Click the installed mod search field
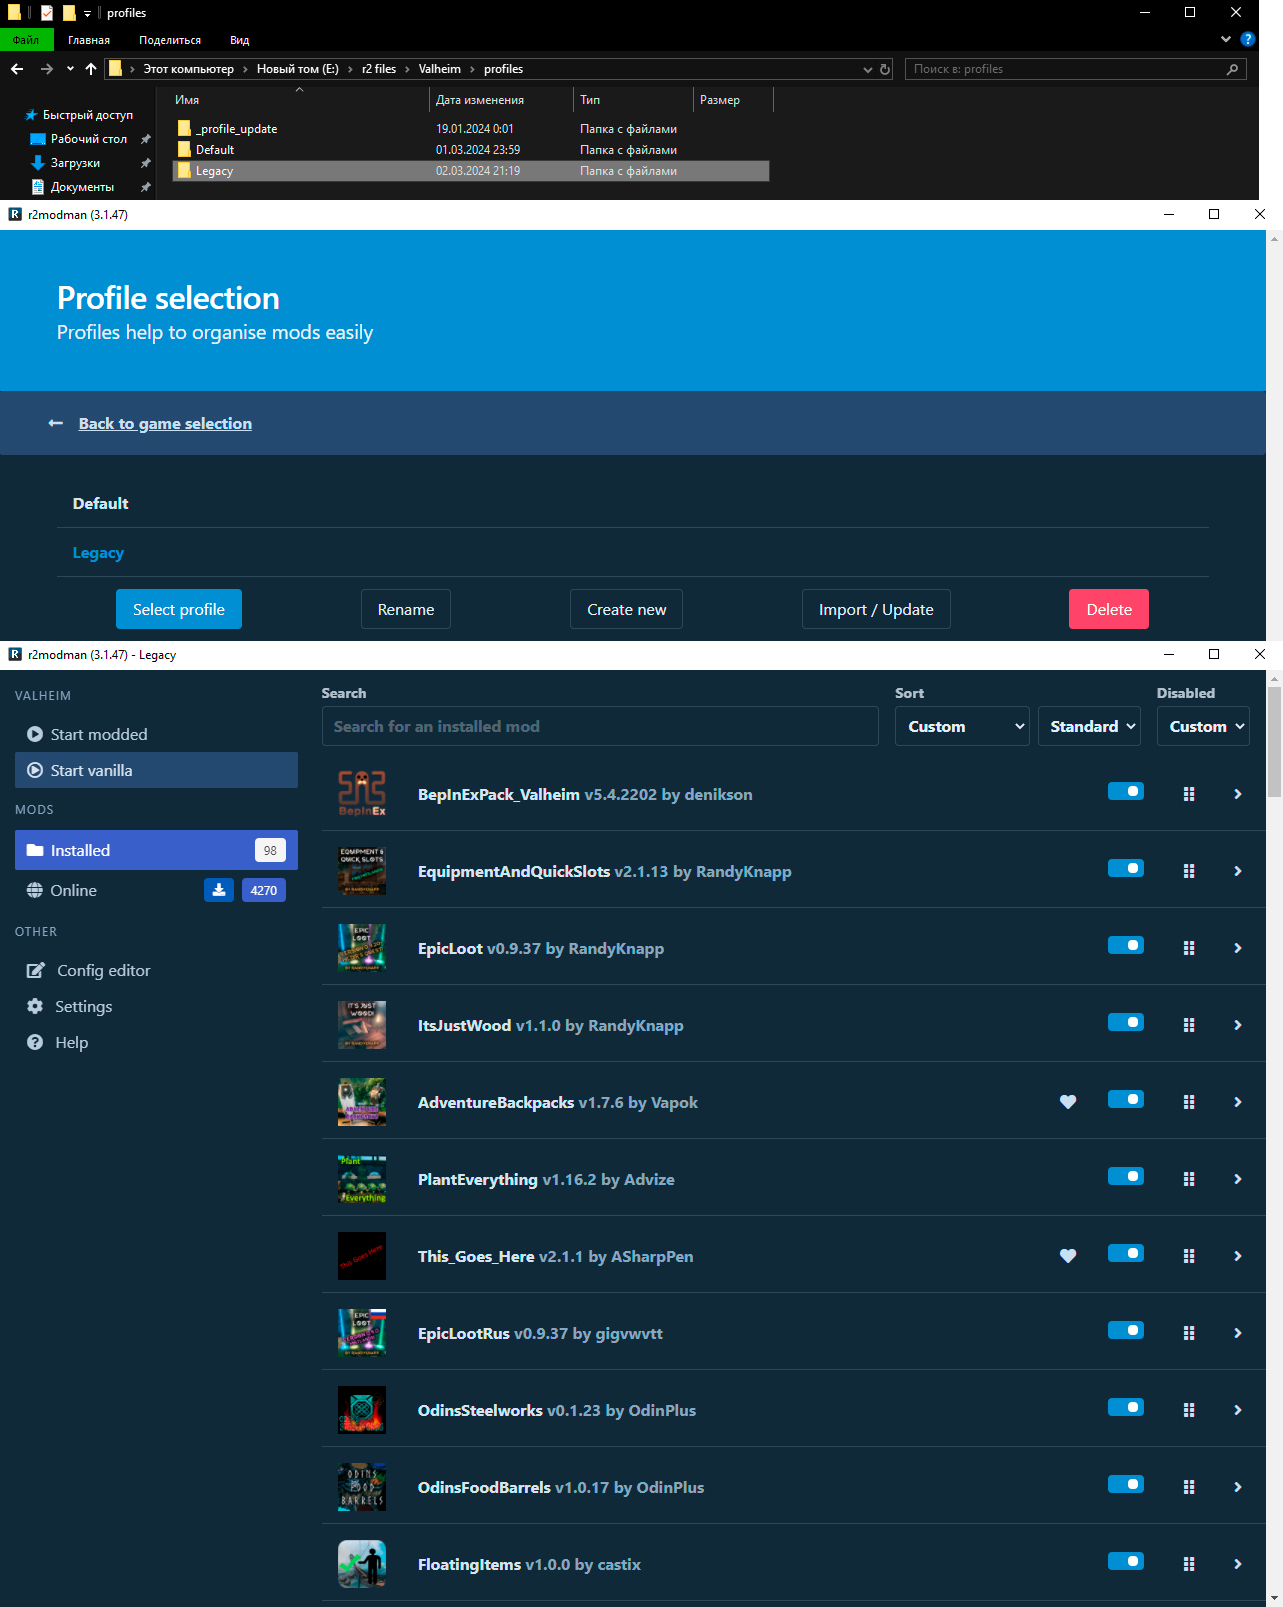 tap(600, 726)
